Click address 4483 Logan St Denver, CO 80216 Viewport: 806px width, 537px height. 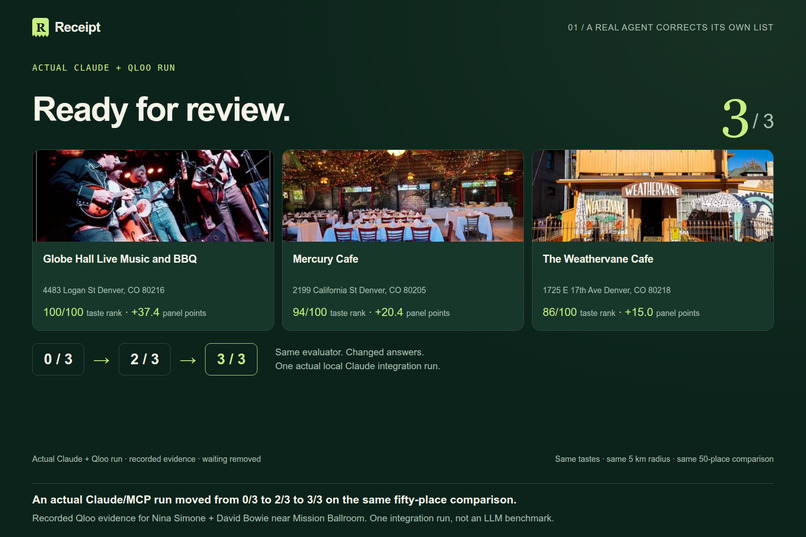tap(104, 290)
